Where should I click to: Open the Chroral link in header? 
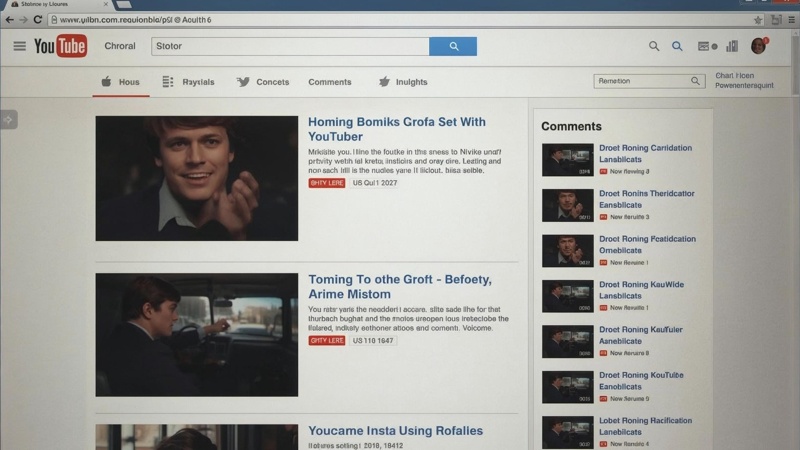(120, 46)
